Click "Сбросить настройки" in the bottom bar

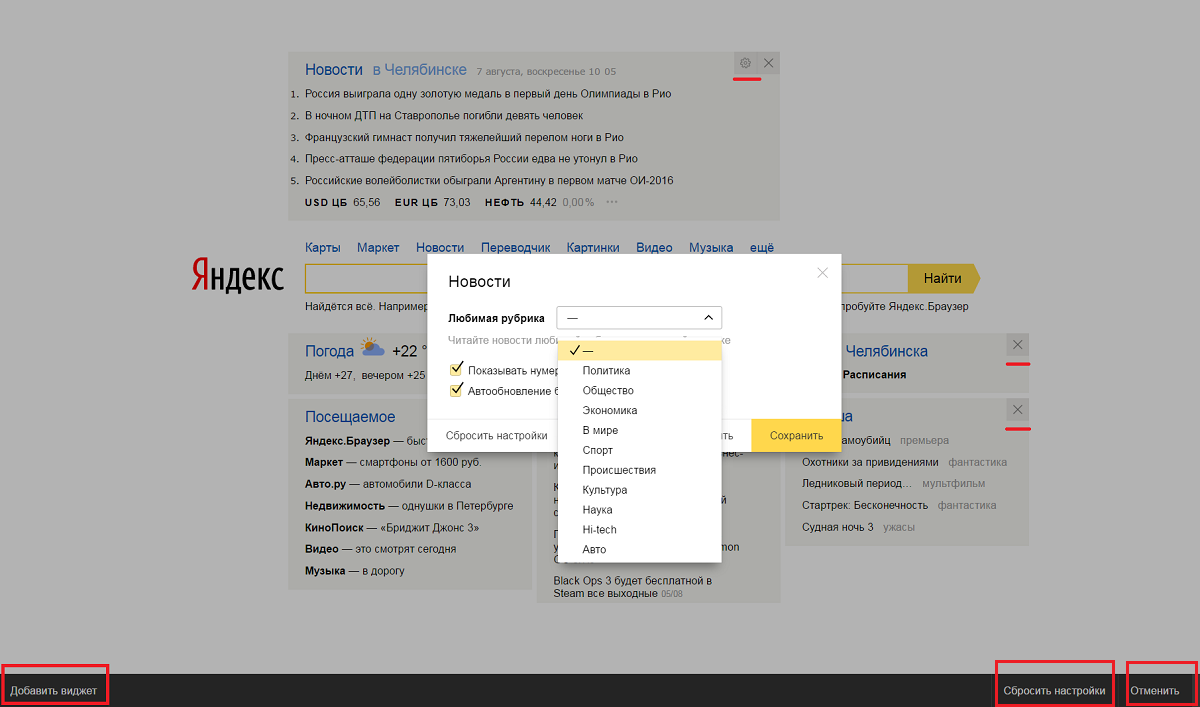pos(1054,691)
